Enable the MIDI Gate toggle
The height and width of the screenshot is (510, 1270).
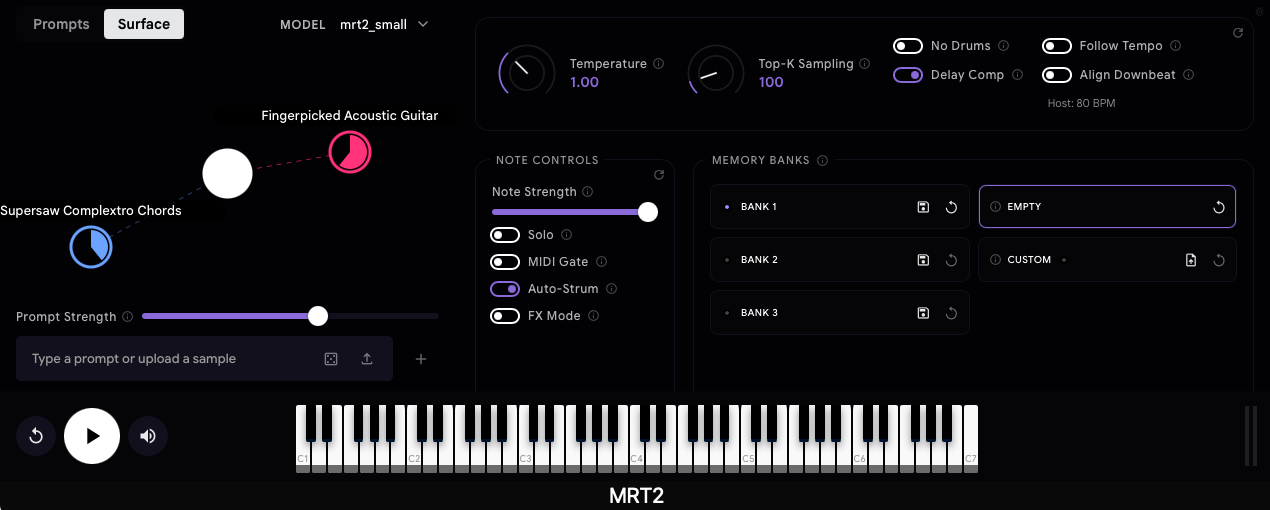[505, 262]
